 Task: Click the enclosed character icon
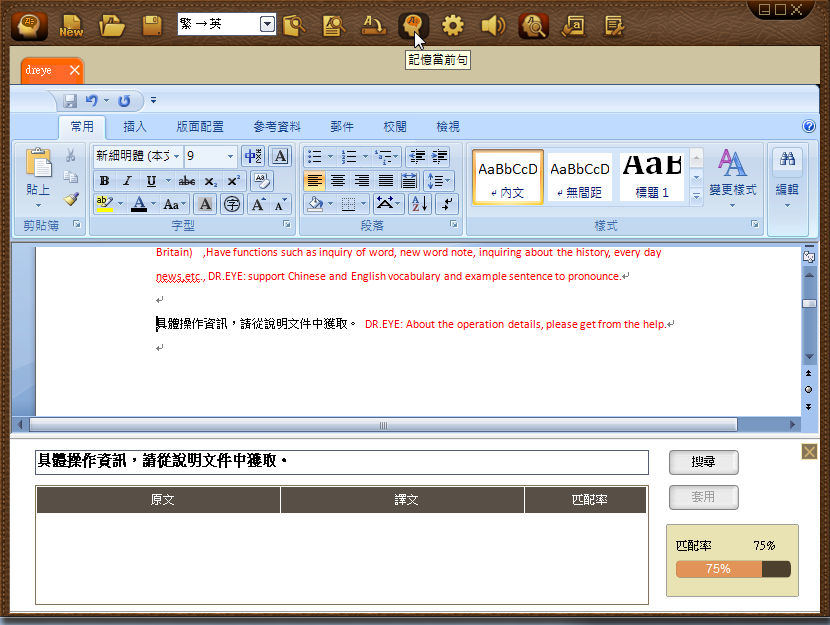[232, 204]
